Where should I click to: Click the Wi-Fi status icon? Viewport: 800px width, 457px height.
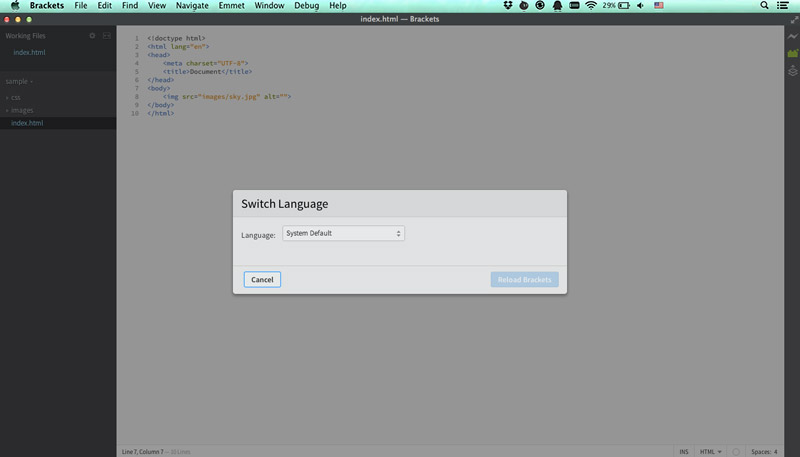tap(591, 6)
